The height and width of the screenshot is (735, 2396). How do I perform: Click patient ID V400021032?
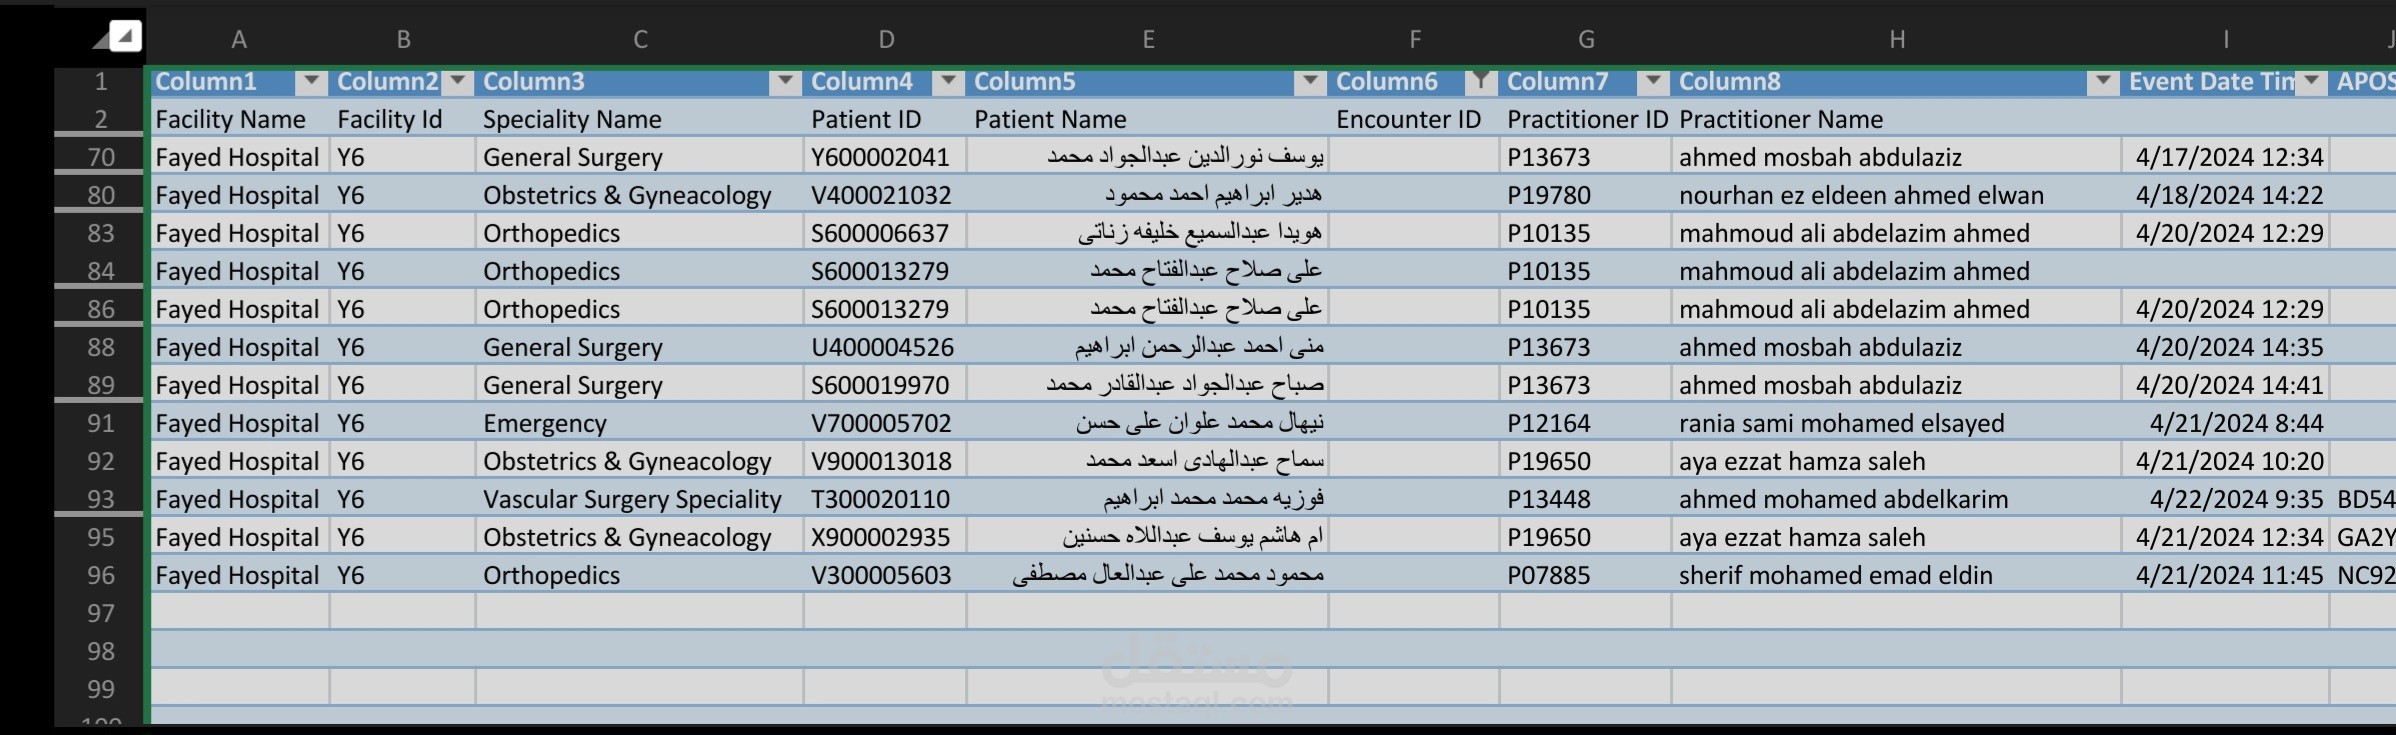pyautogui.click(x=886, y=195)
